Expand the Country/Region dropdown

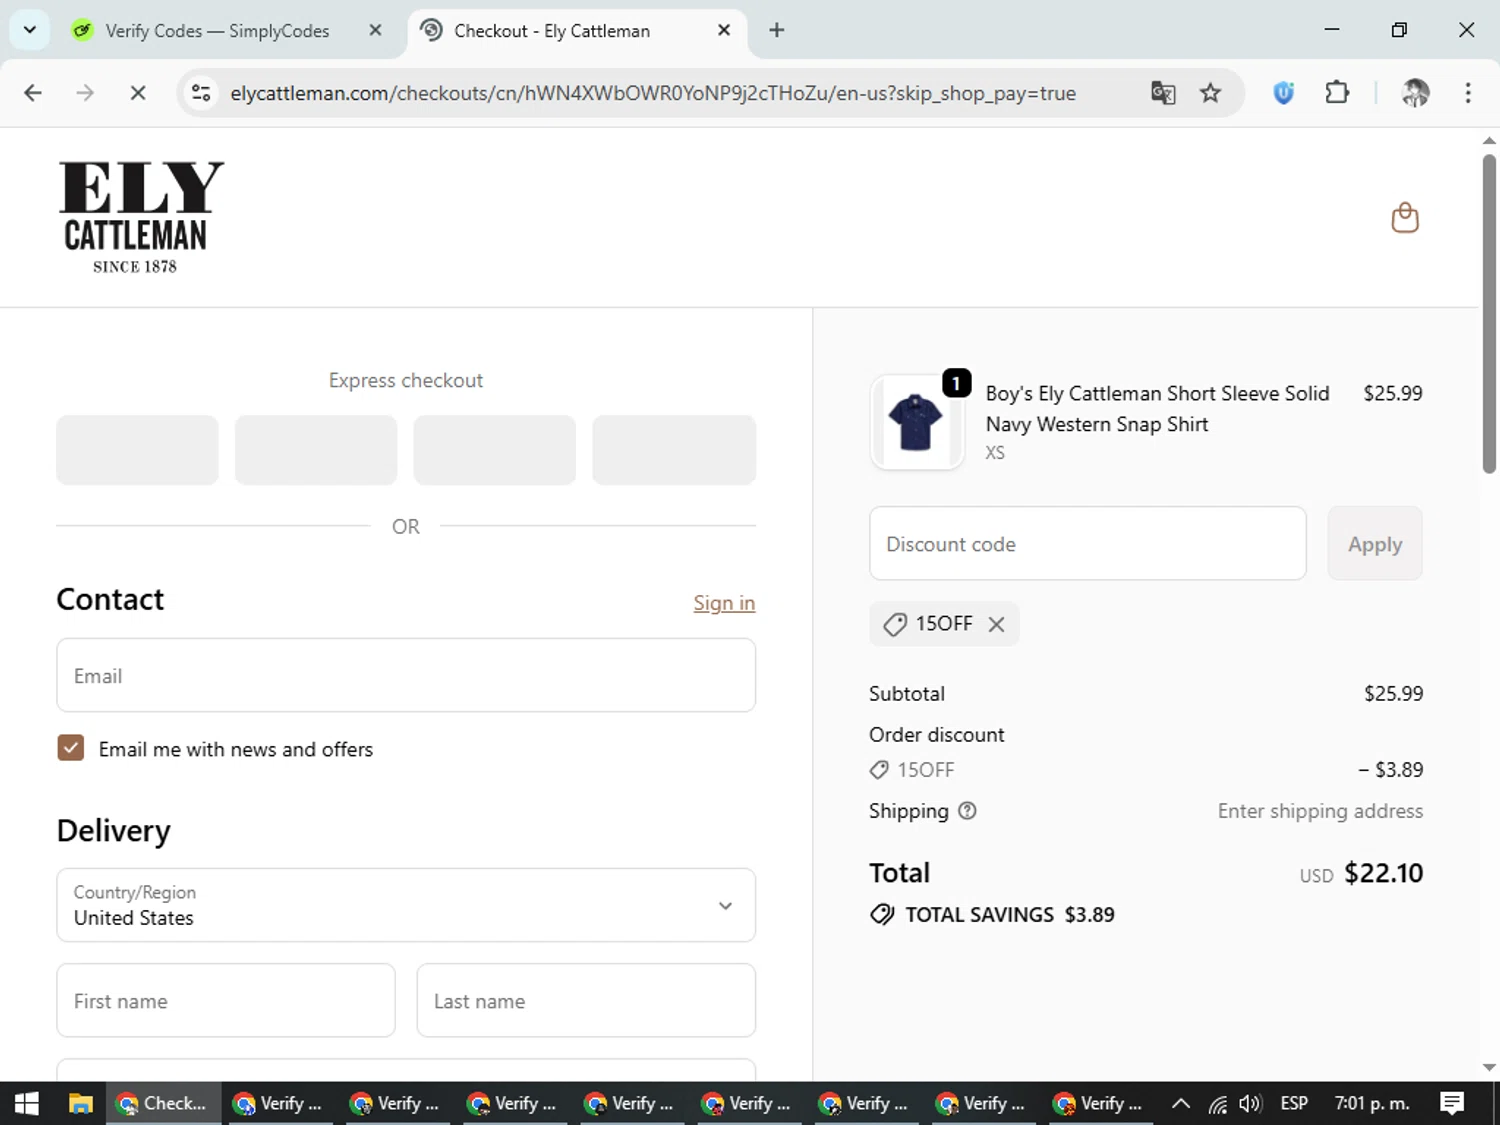pos(406,905)
